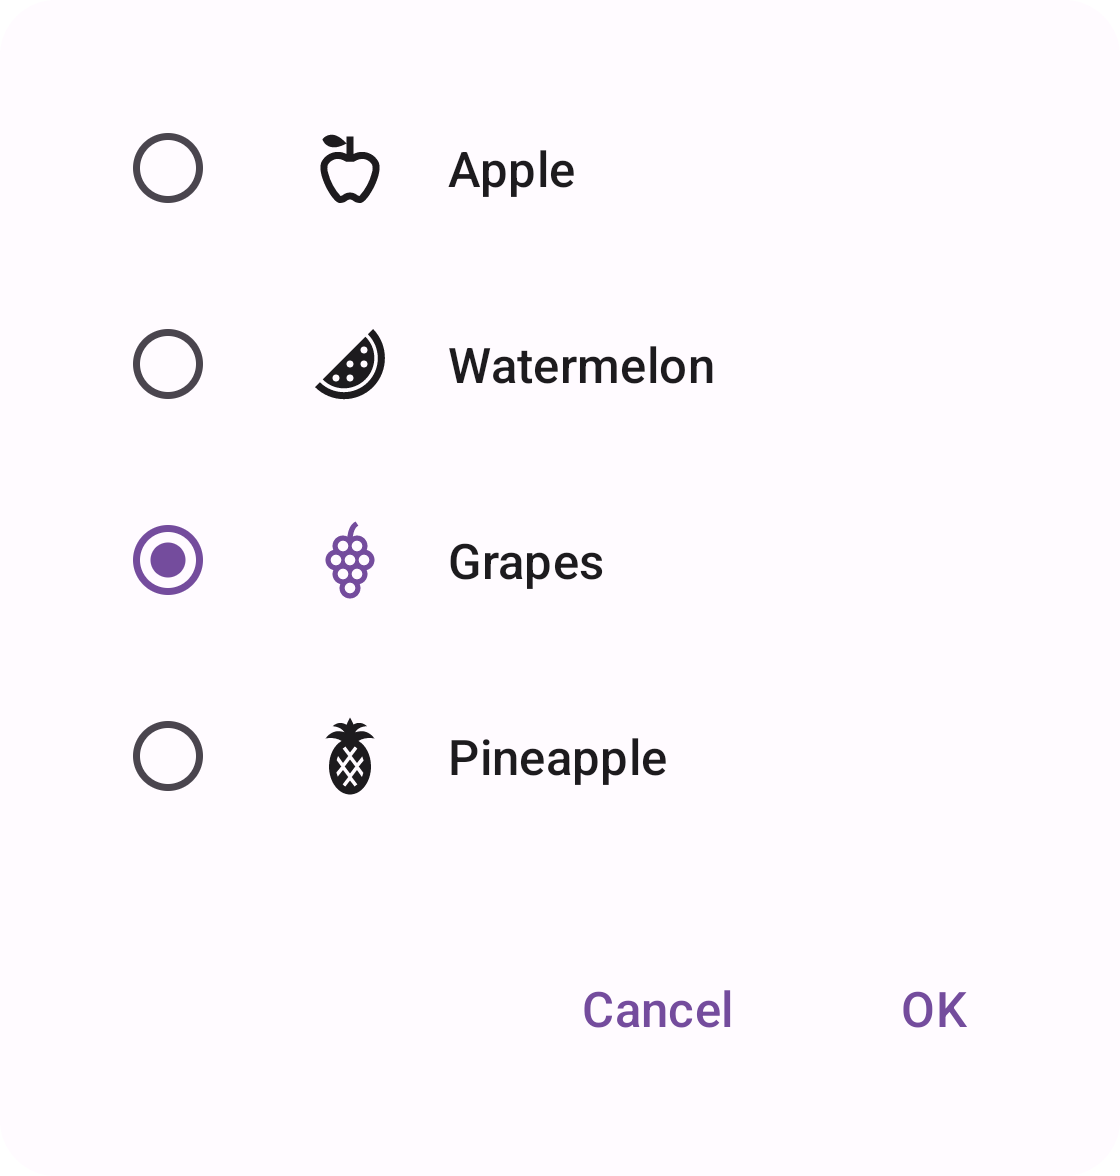Click the selected Grapes radio button
The width and height of the screenshot is (1120, 1176).
(168, 560)
